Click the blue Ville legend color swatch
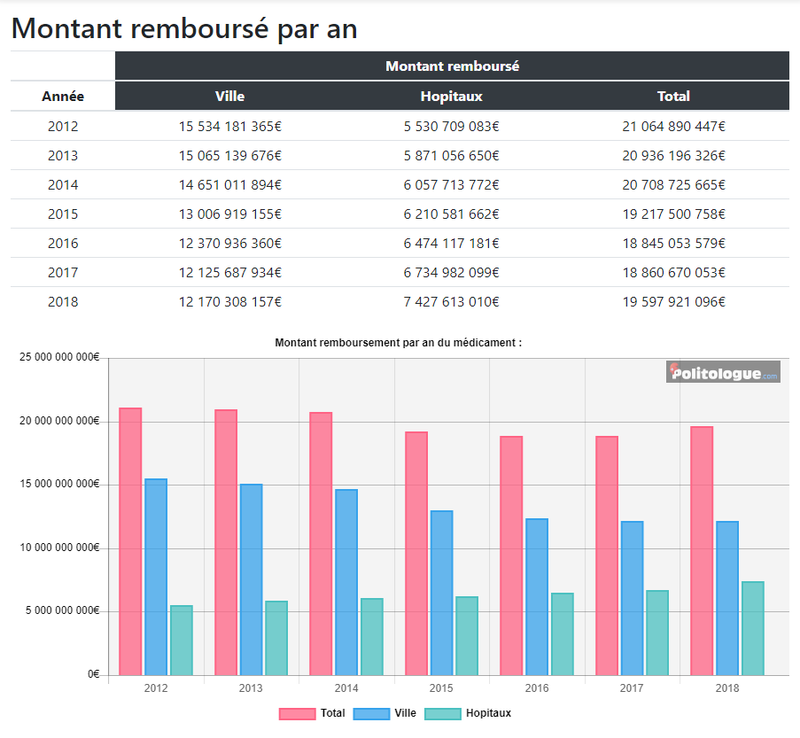This screenshot has height=738, width=800. click(371, 713)
